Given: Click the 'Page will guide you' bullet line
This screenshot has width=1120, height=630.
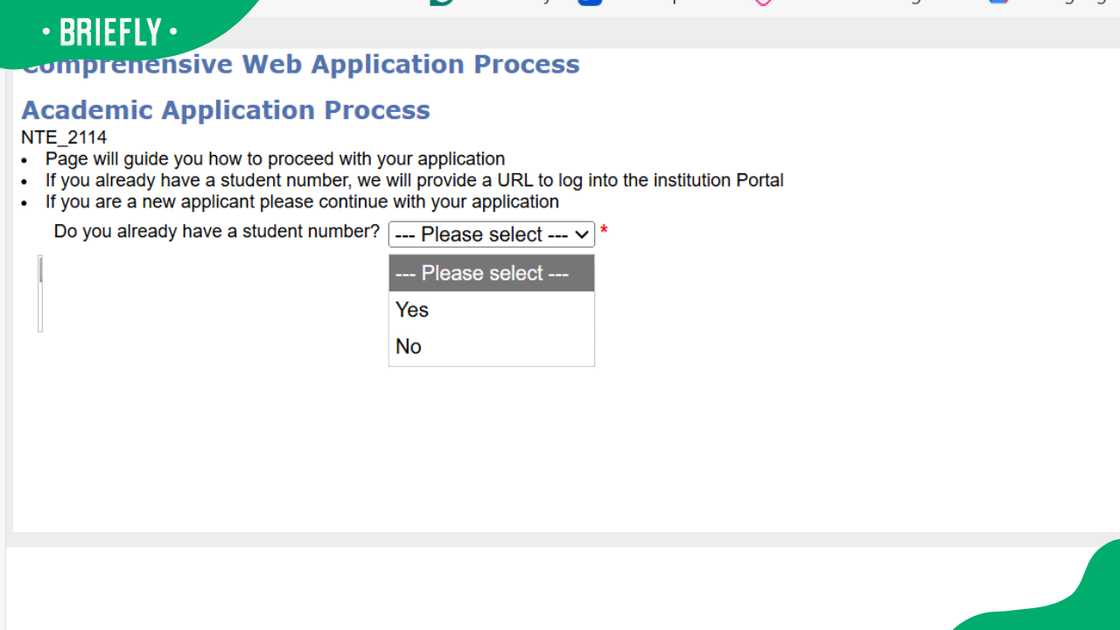Looking at the screenshot, I should pyautogui.click(x=275, y=159).
